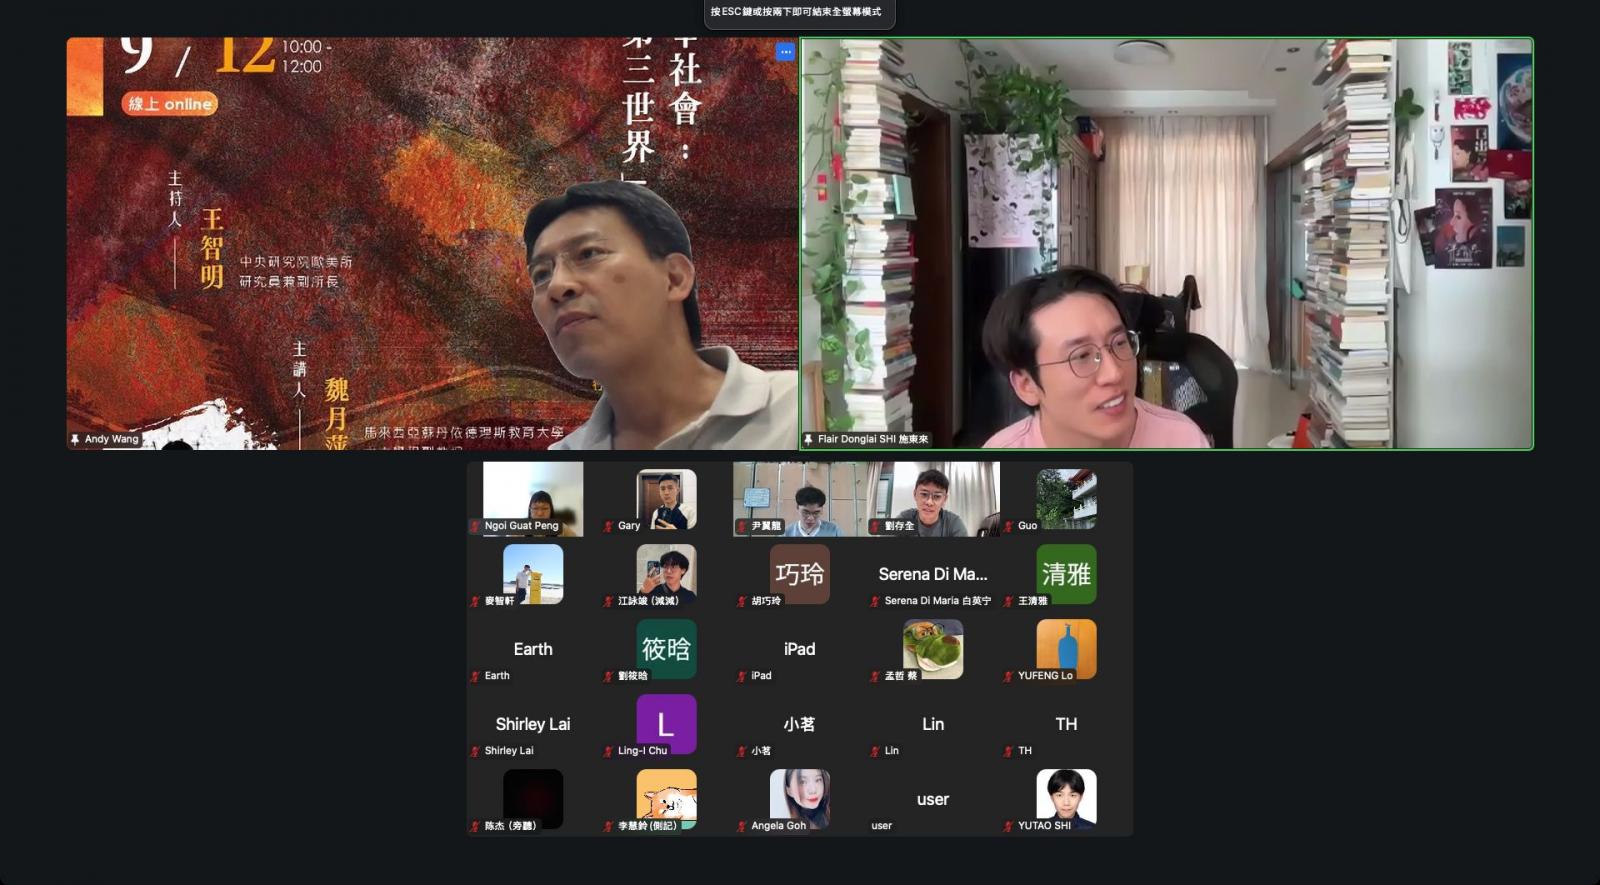Click the Serena Di Maria participant tile

pos(933,574)
